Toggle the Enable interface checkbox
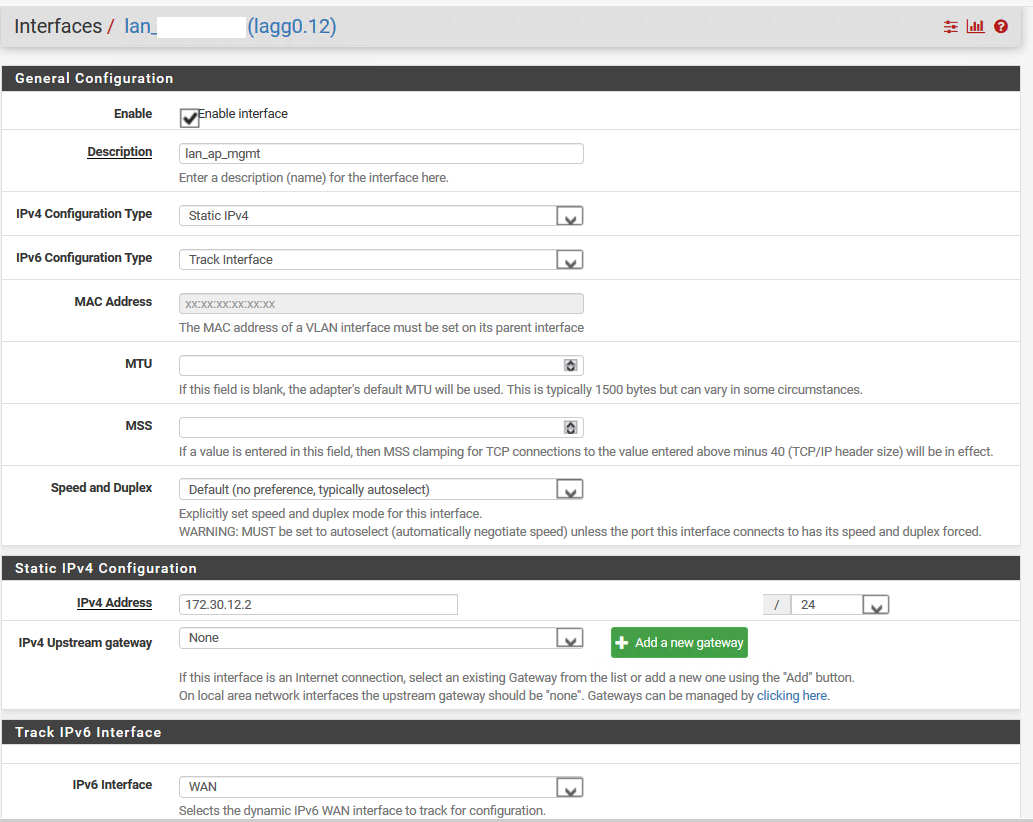Image resolution: width=1033 pixels, height=822 pixels. [x=189, y=117]
